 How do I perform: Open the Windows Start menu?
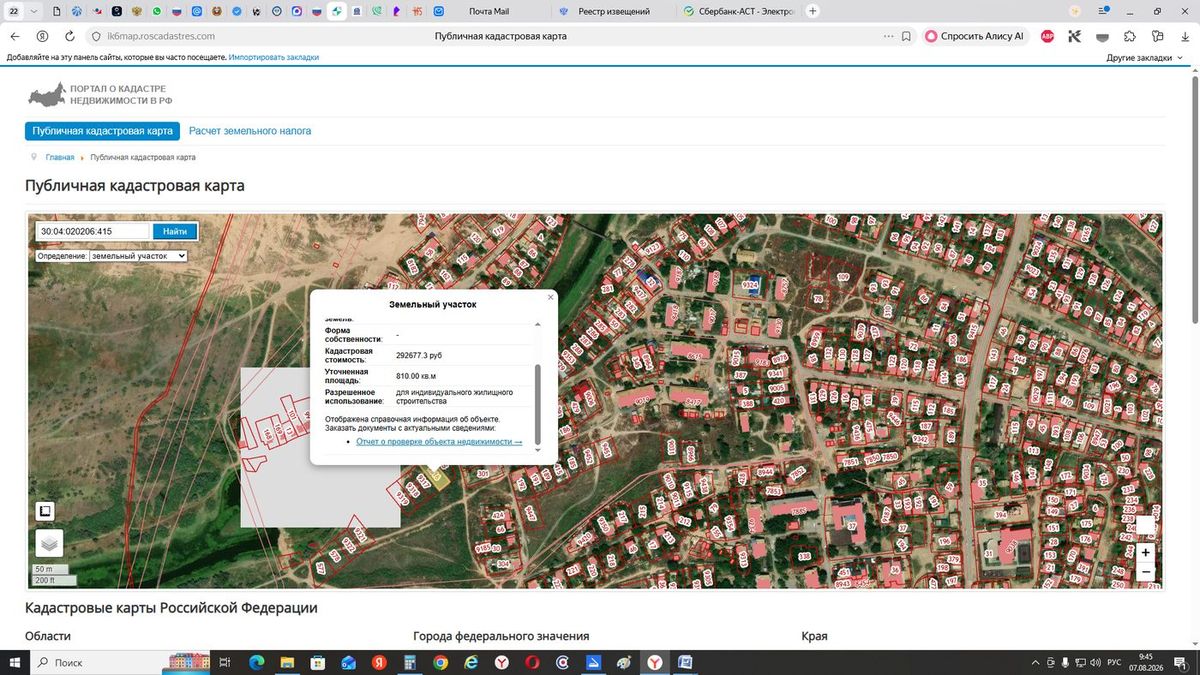(15, 662)
